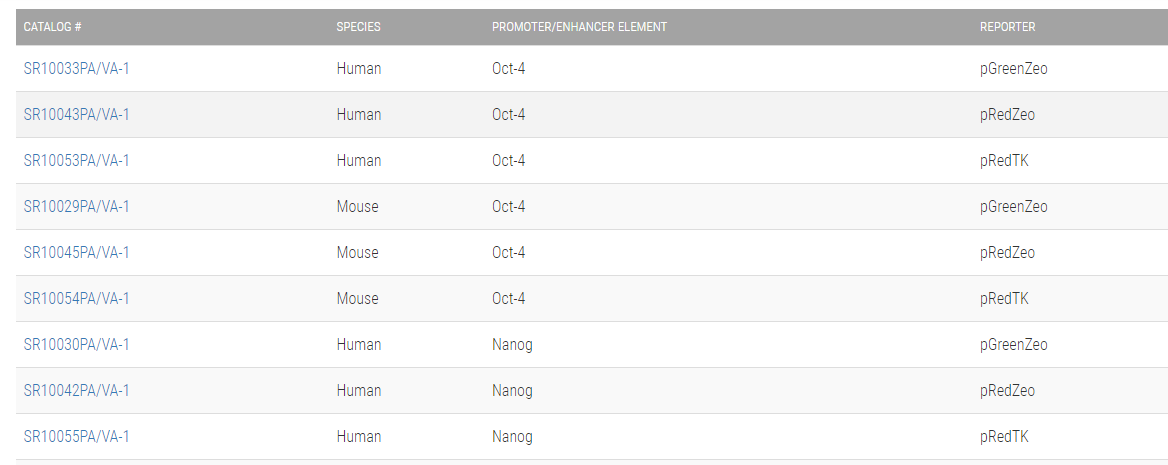Select the SR10055PA/VA-1 catalog link
Screen dimensions: 1168x465
pyautogui.click(x=76, y=437)
